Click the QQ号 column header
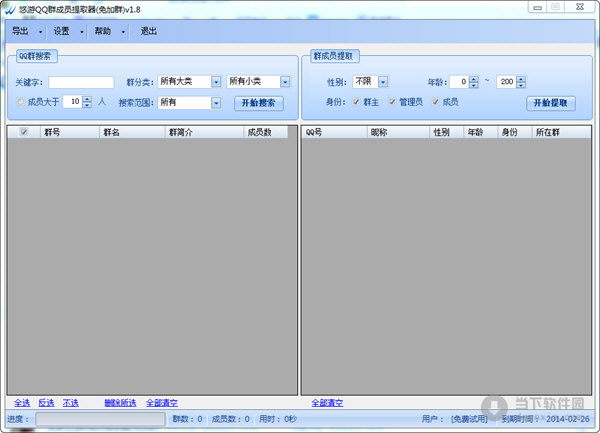Viewport: 600px width, 433px height. click(x=334, y=132)
